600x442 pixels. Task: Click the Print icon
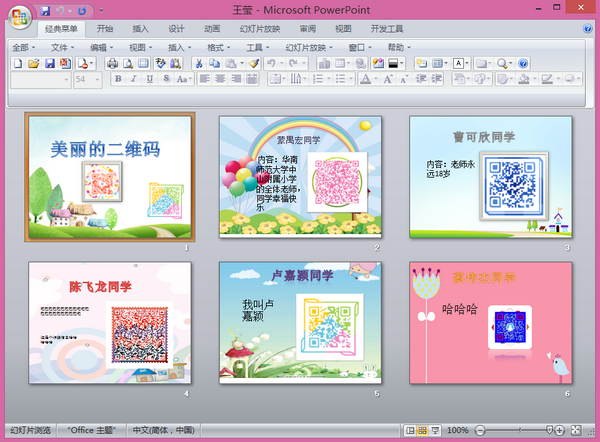(112, 63)
